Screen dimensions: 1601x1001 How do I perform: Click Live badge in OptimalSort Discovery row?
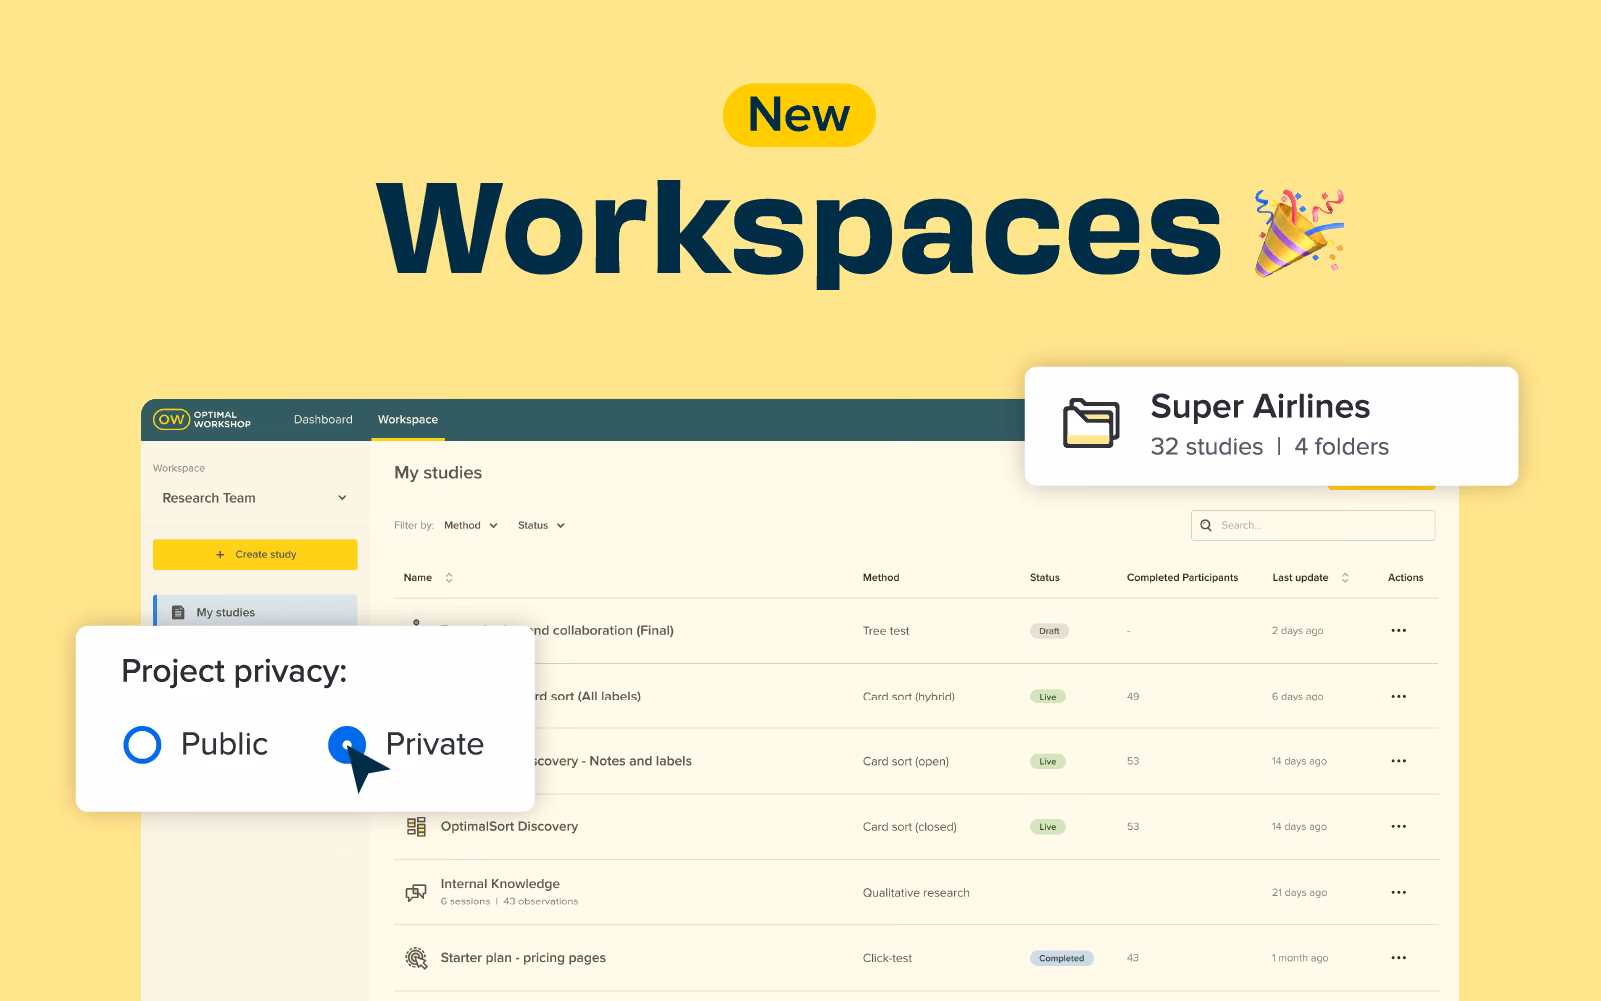click(x=1047, y=827)
